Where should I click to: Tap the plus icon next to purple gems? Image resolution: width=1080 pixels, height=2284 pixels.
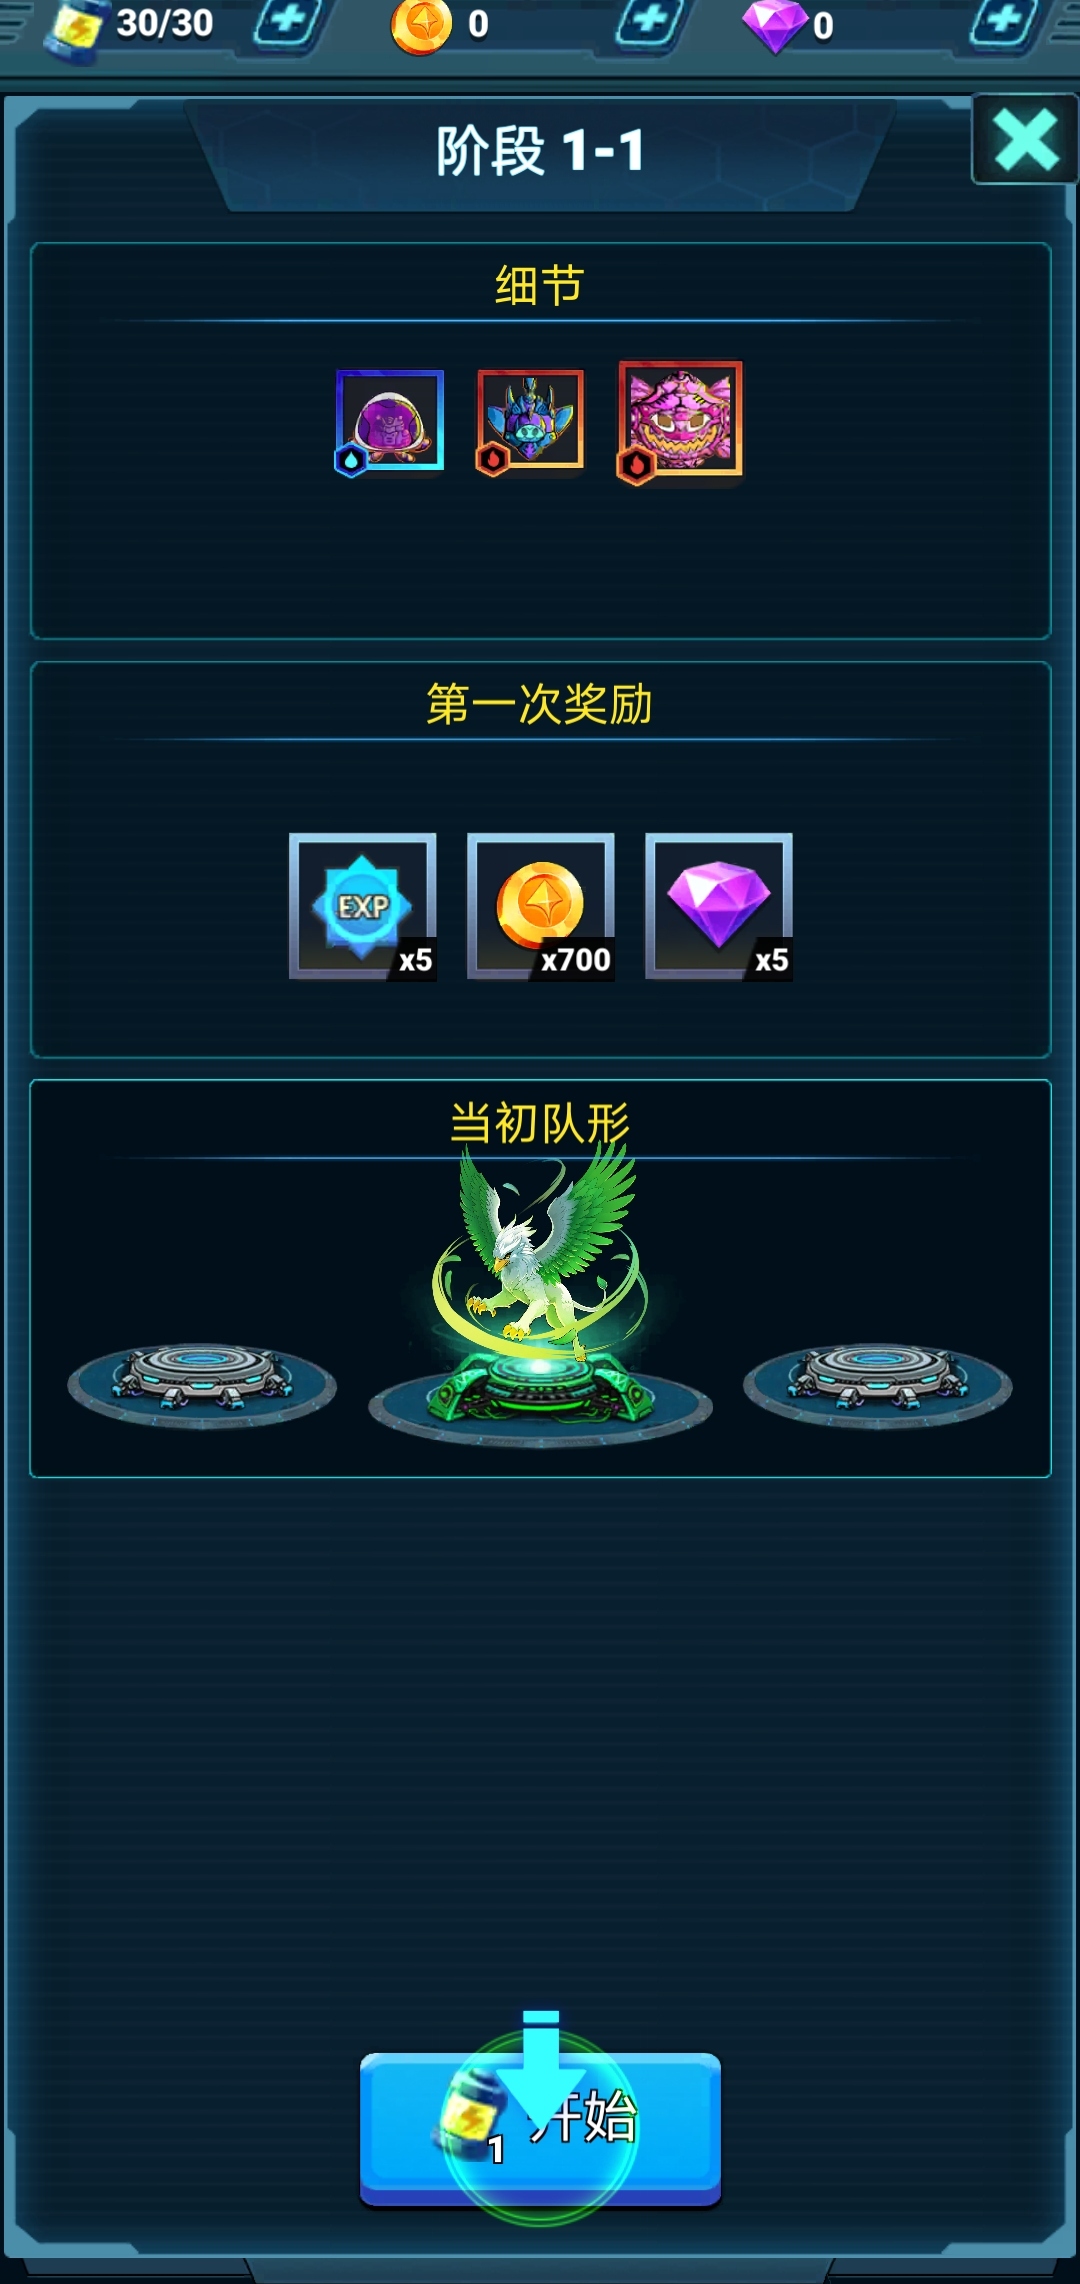pos(1004,22)
